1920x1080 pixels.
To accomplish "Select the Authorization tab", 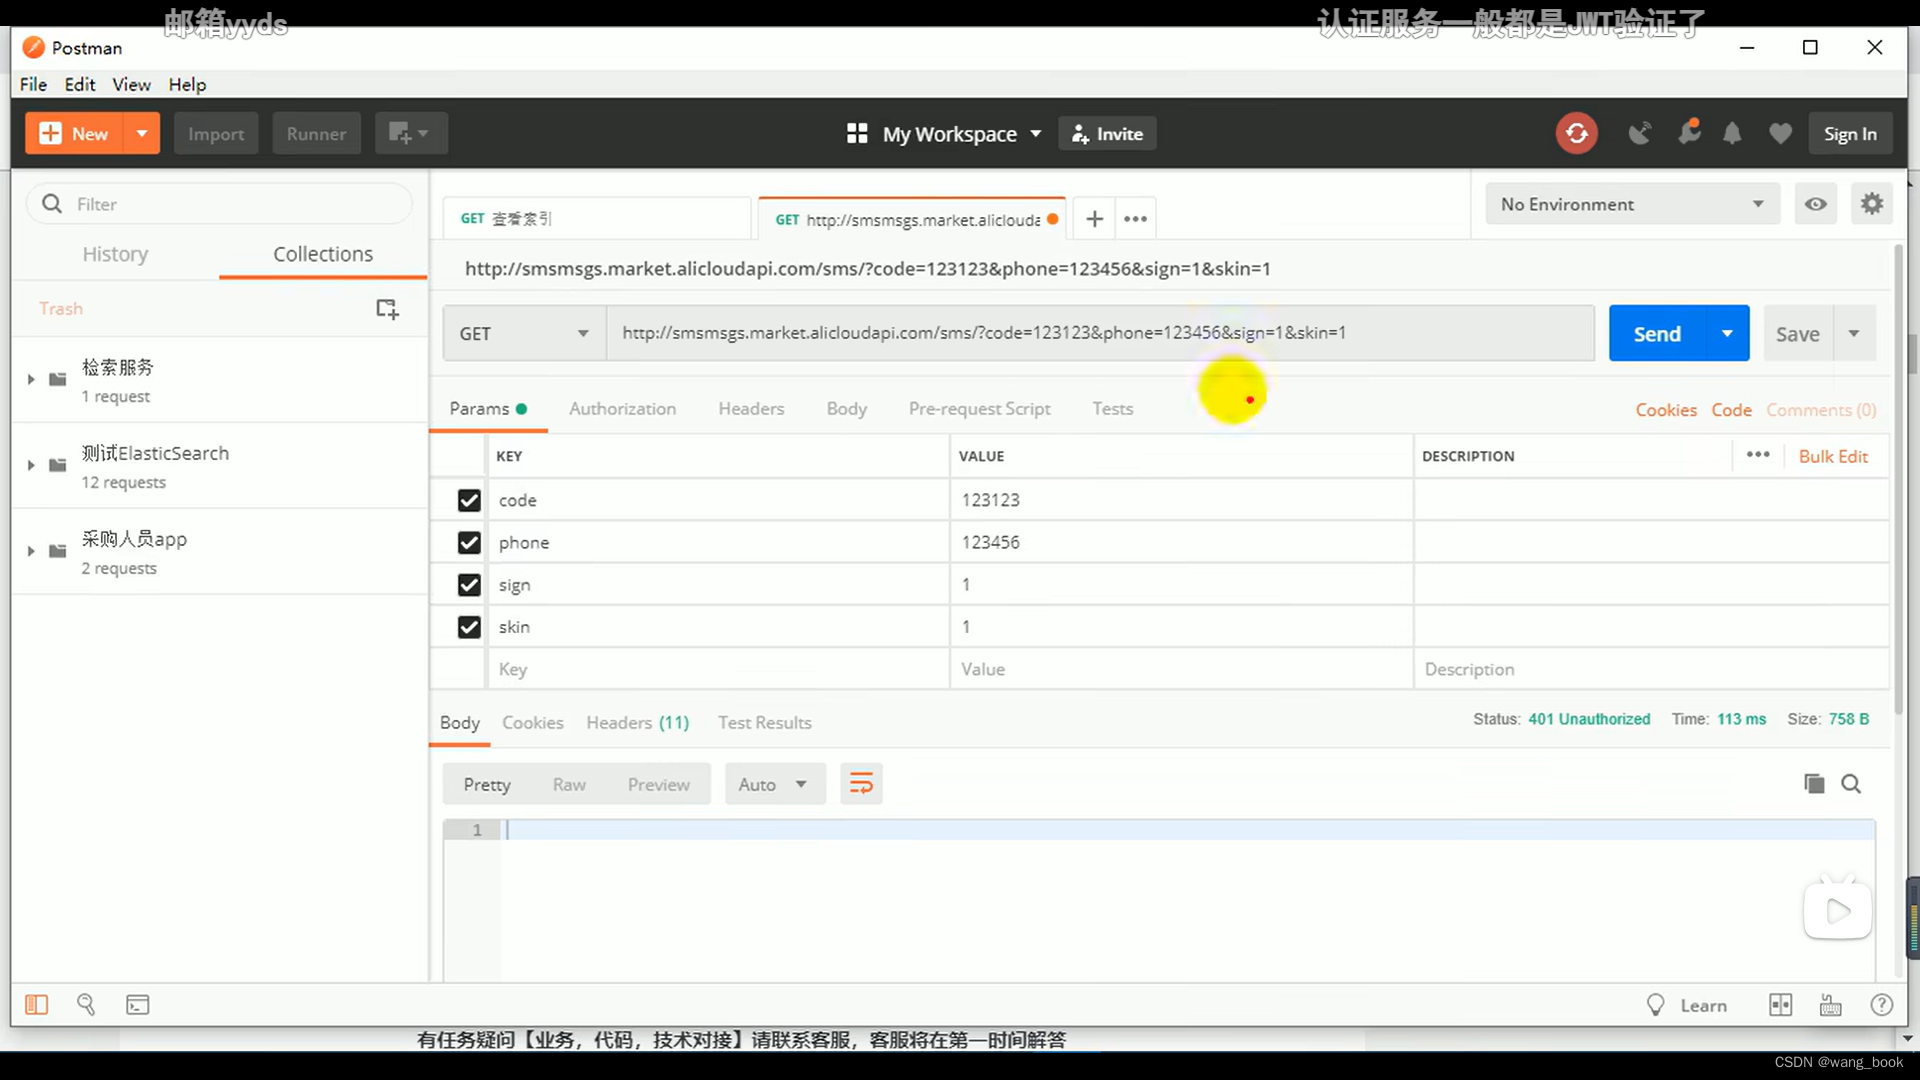I will 622,407.
